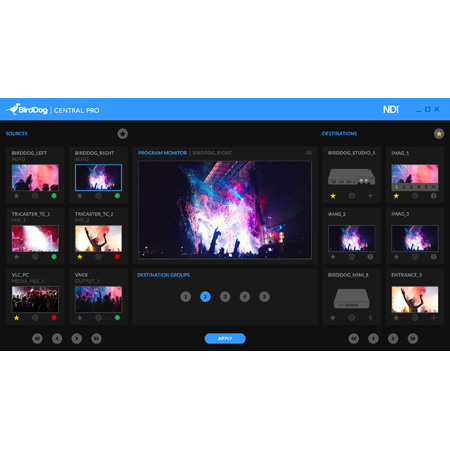Open Program Monitor hamburger menu
The image size is (450, 450).
[x=309, y=153]
